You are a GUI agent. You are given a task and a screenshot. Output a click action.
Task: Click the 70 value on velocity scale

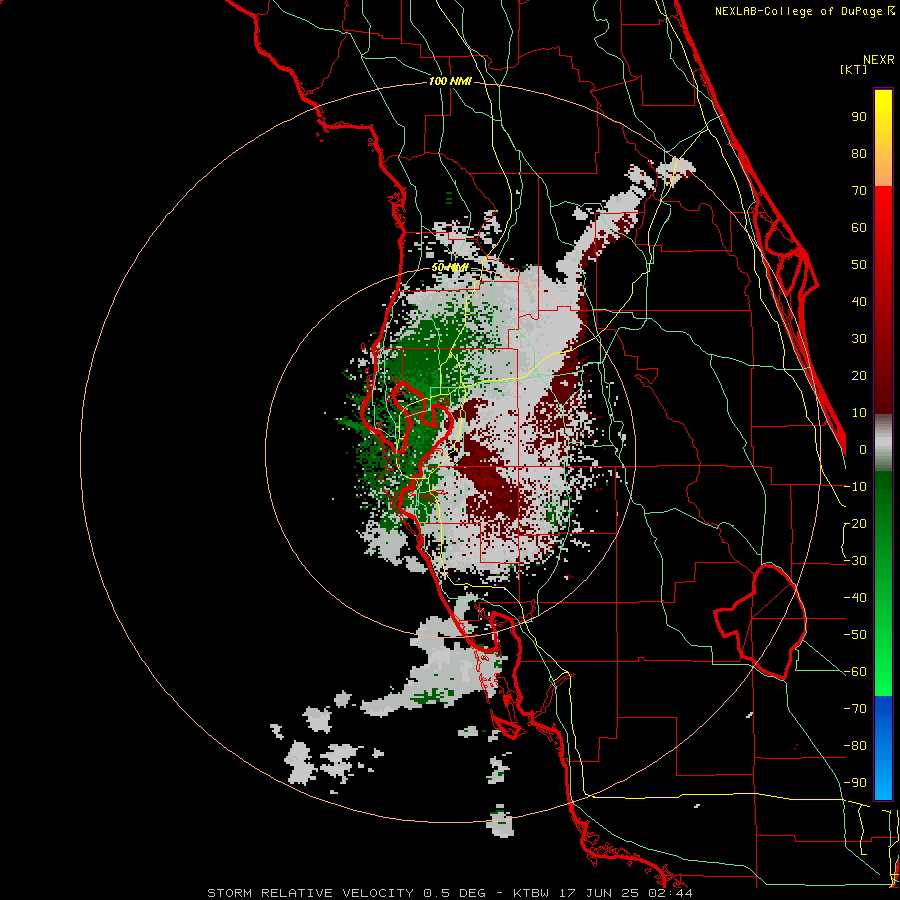pos(859,191)
